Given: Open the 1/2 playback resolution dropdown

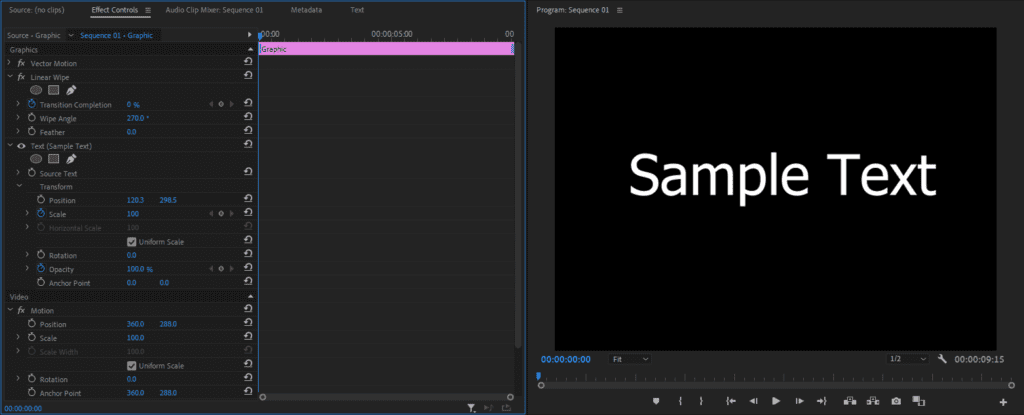Looking at the screenshot, I should click(x=908, y=359).
